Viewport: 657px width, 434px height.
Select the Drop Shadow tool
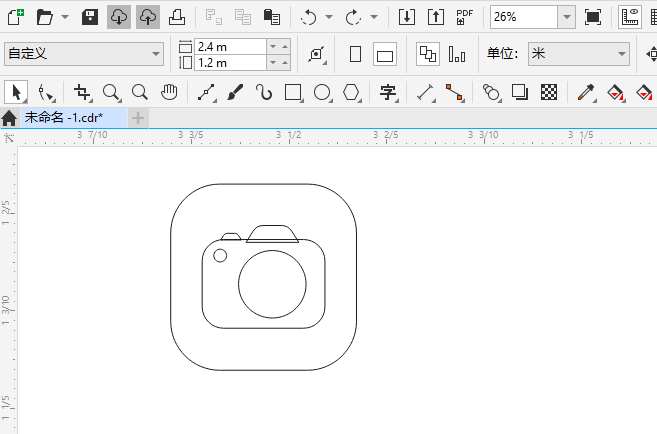coord(520,92)
